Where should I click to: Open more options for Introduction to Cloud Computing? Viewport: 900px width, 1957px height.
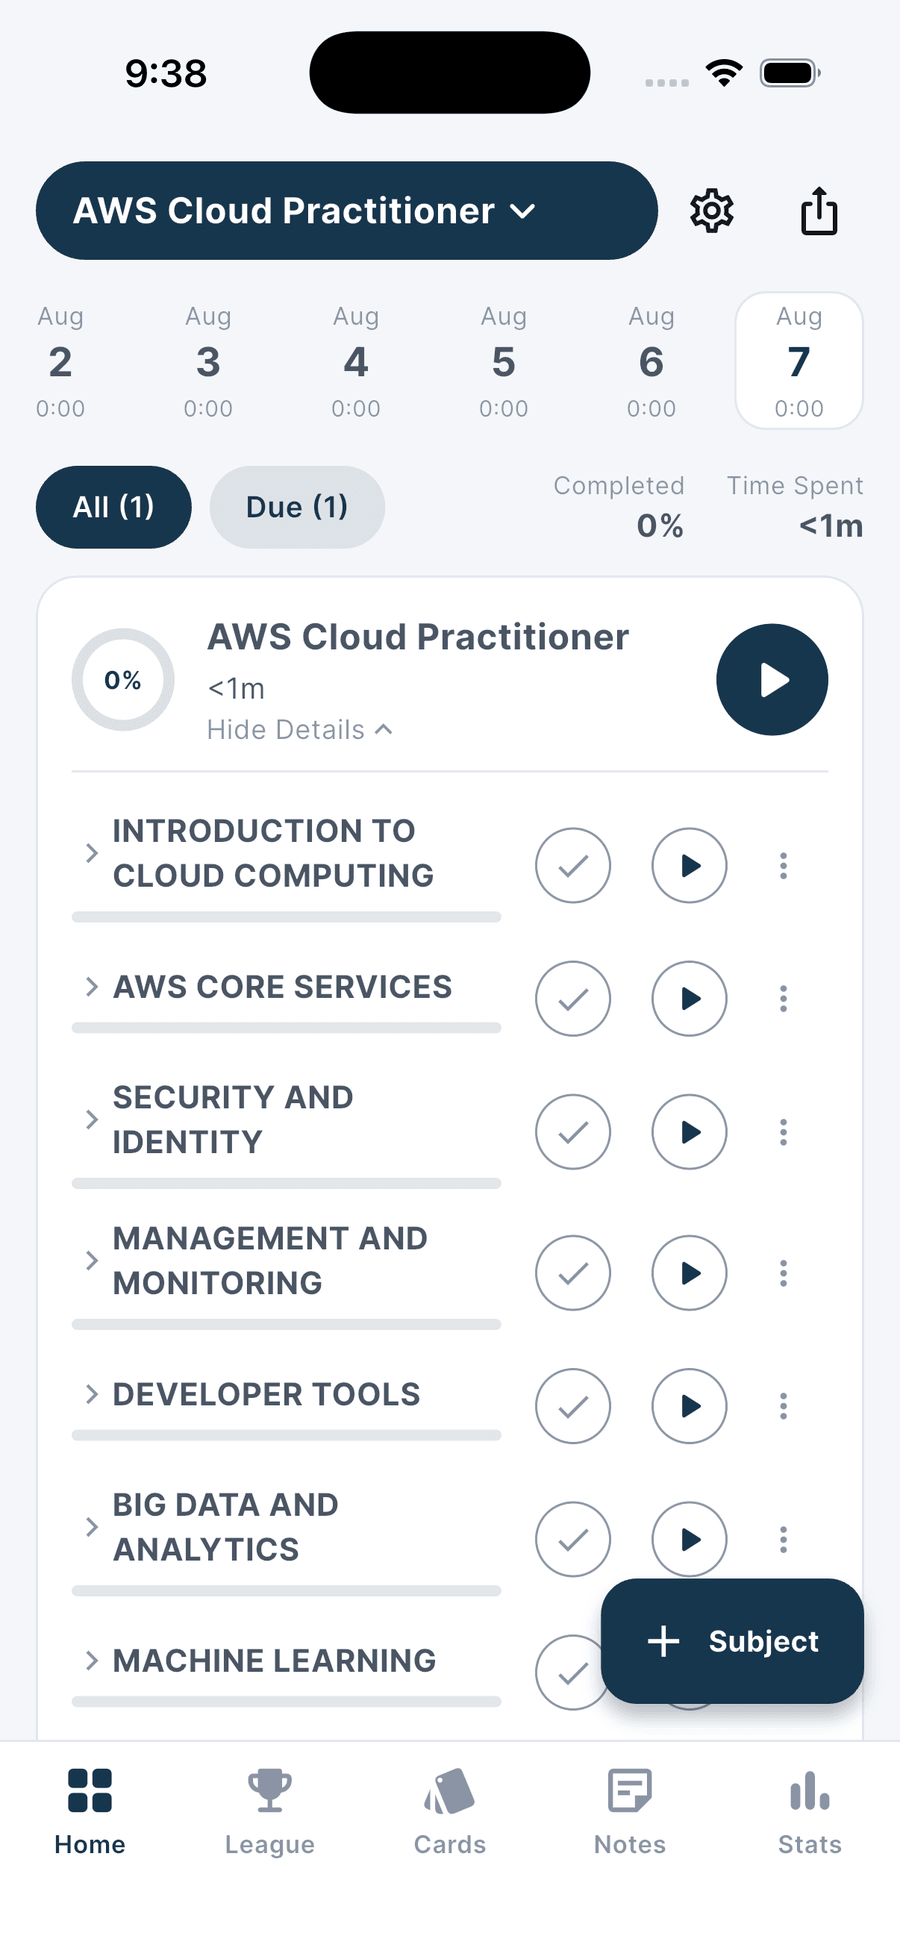click(783, 866)
